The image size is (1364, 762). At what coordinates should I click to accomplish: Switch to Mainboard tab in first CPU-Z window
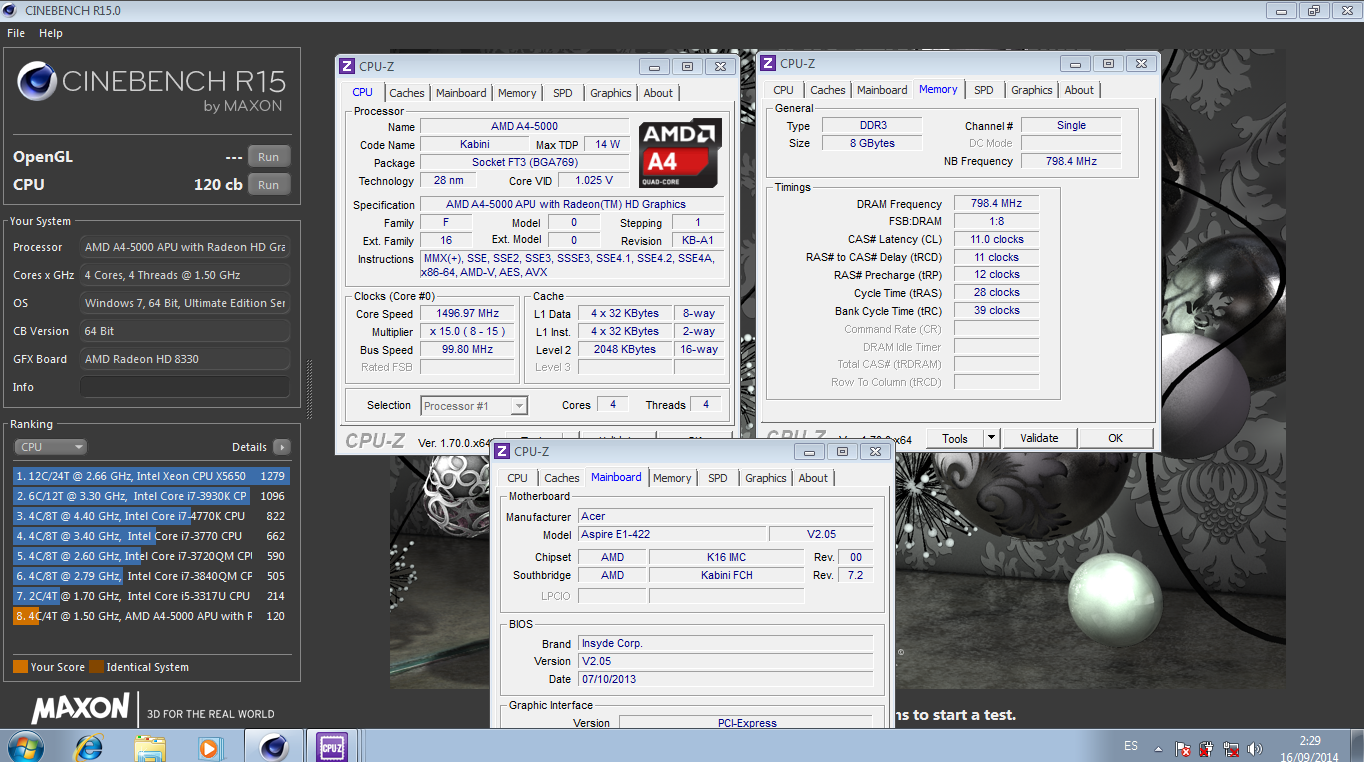click(x=461, y=93)
